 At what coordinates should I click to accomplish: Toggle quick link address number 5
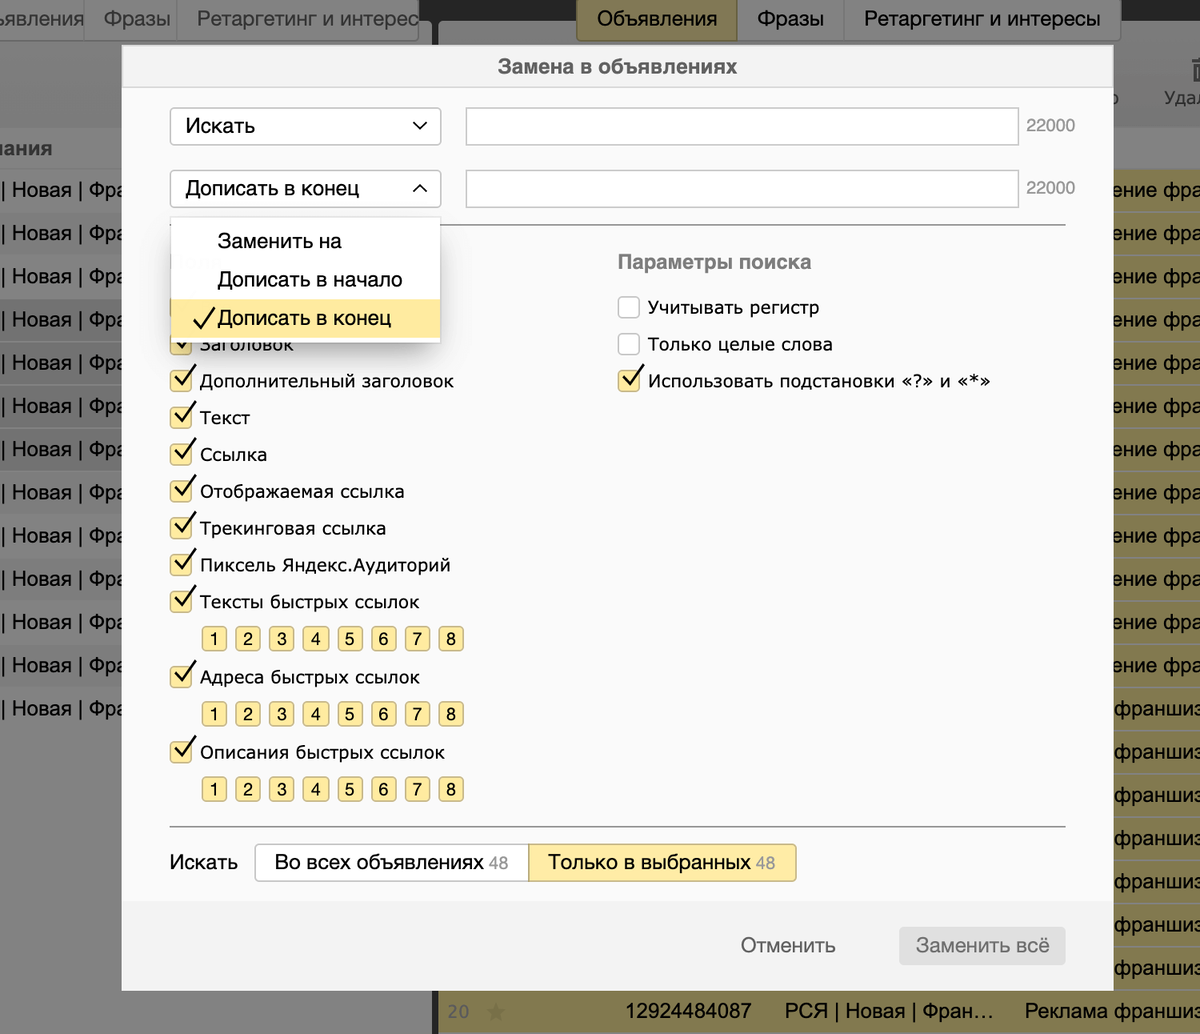click(x=349, y=714)
